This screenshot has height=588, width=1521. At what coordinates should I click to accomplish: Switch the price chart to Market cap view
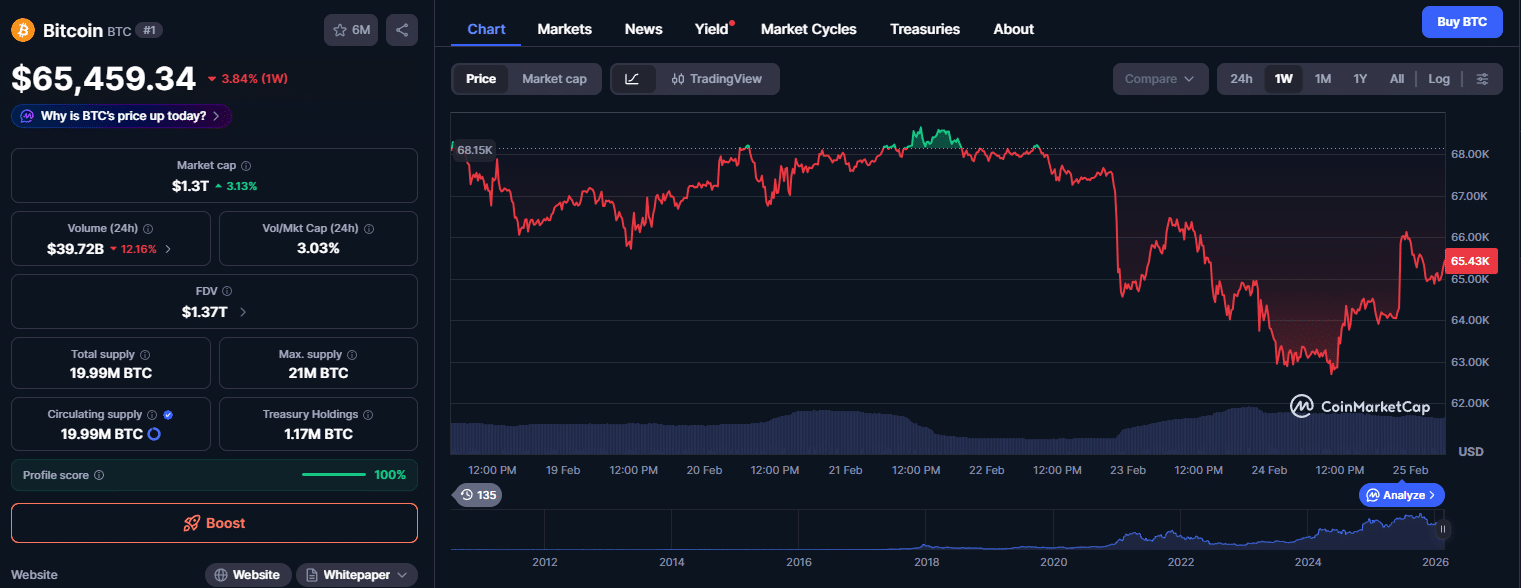(x=555, y=78)
